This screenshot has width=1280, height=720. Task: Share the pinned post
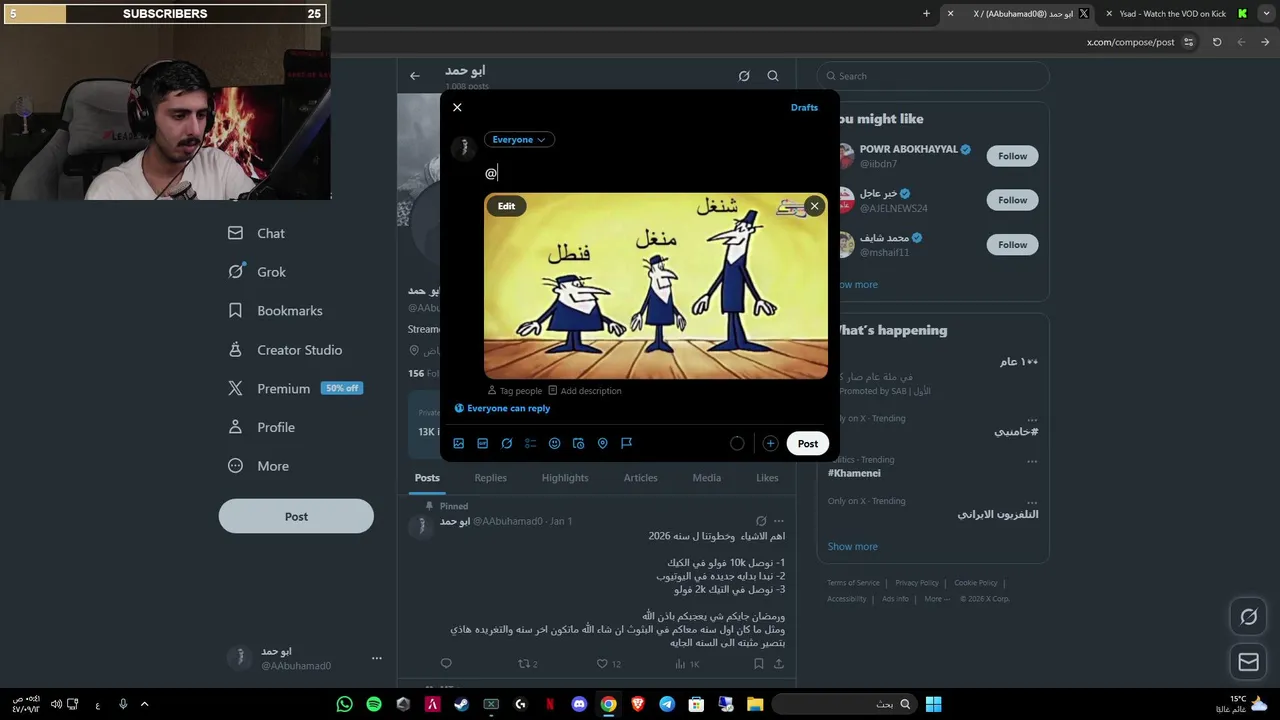coord(779,664)
